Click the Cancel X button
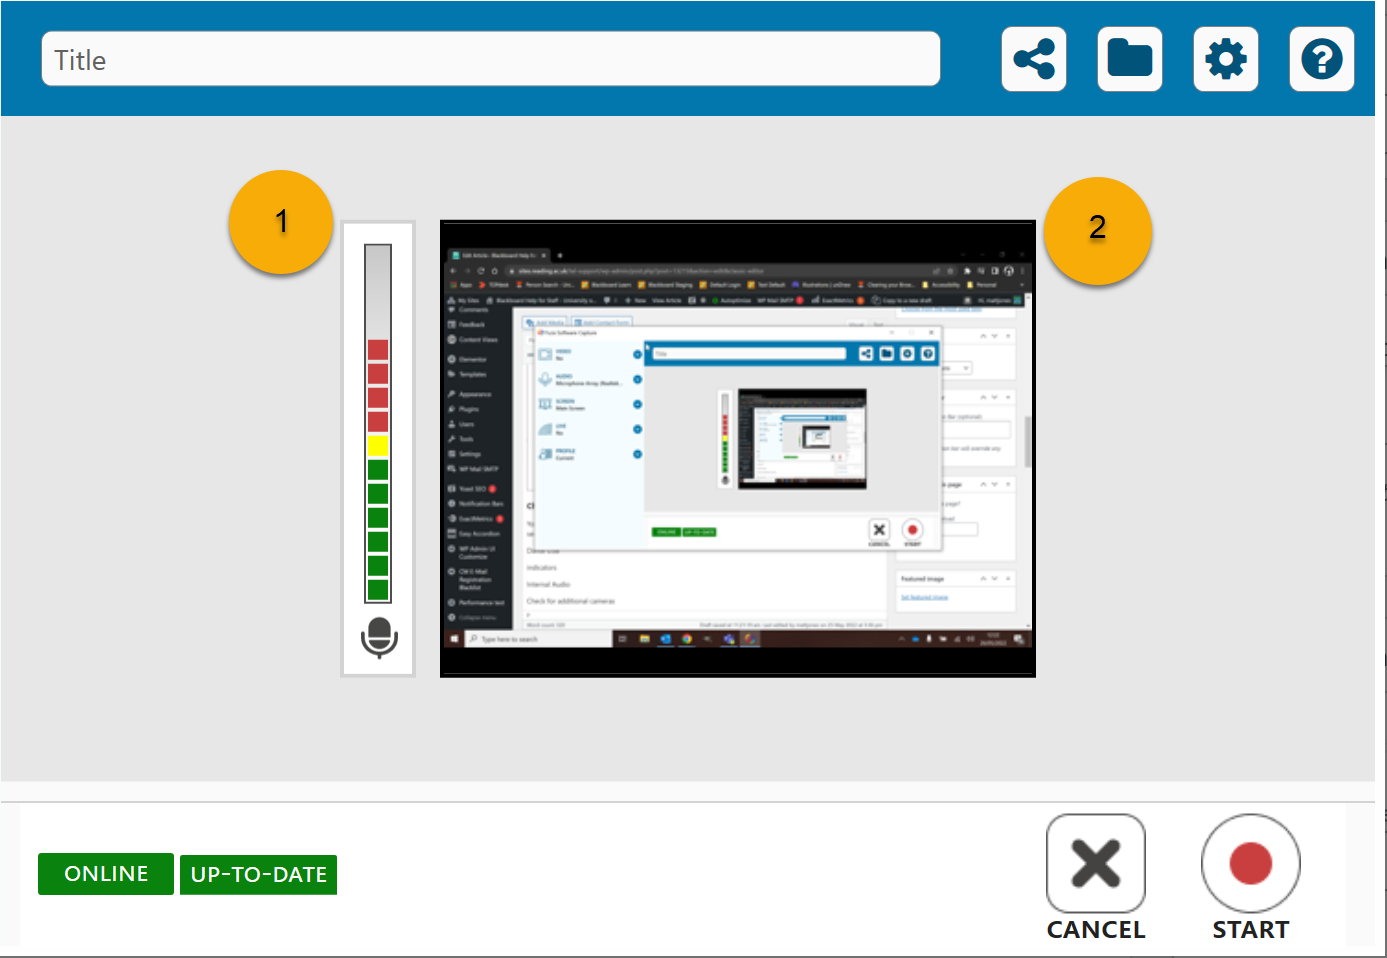This screenshot has width=1387, height=958. click(1095, 864)
